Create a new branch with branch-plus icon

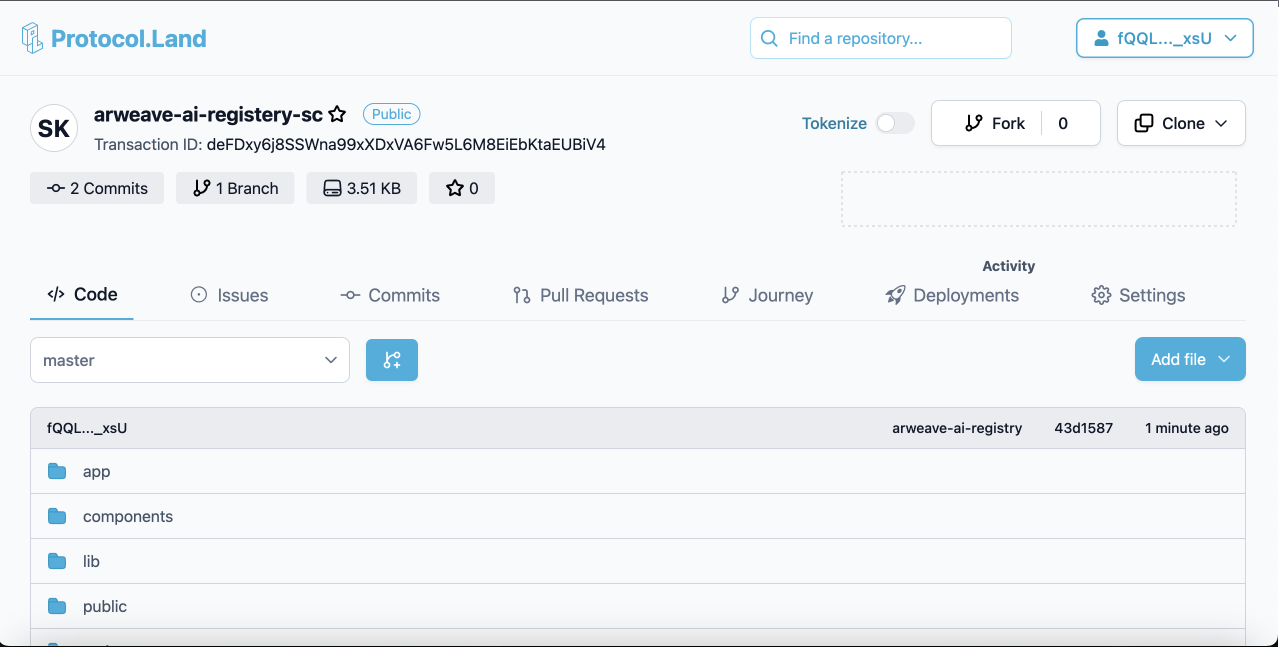pos(392,360)
